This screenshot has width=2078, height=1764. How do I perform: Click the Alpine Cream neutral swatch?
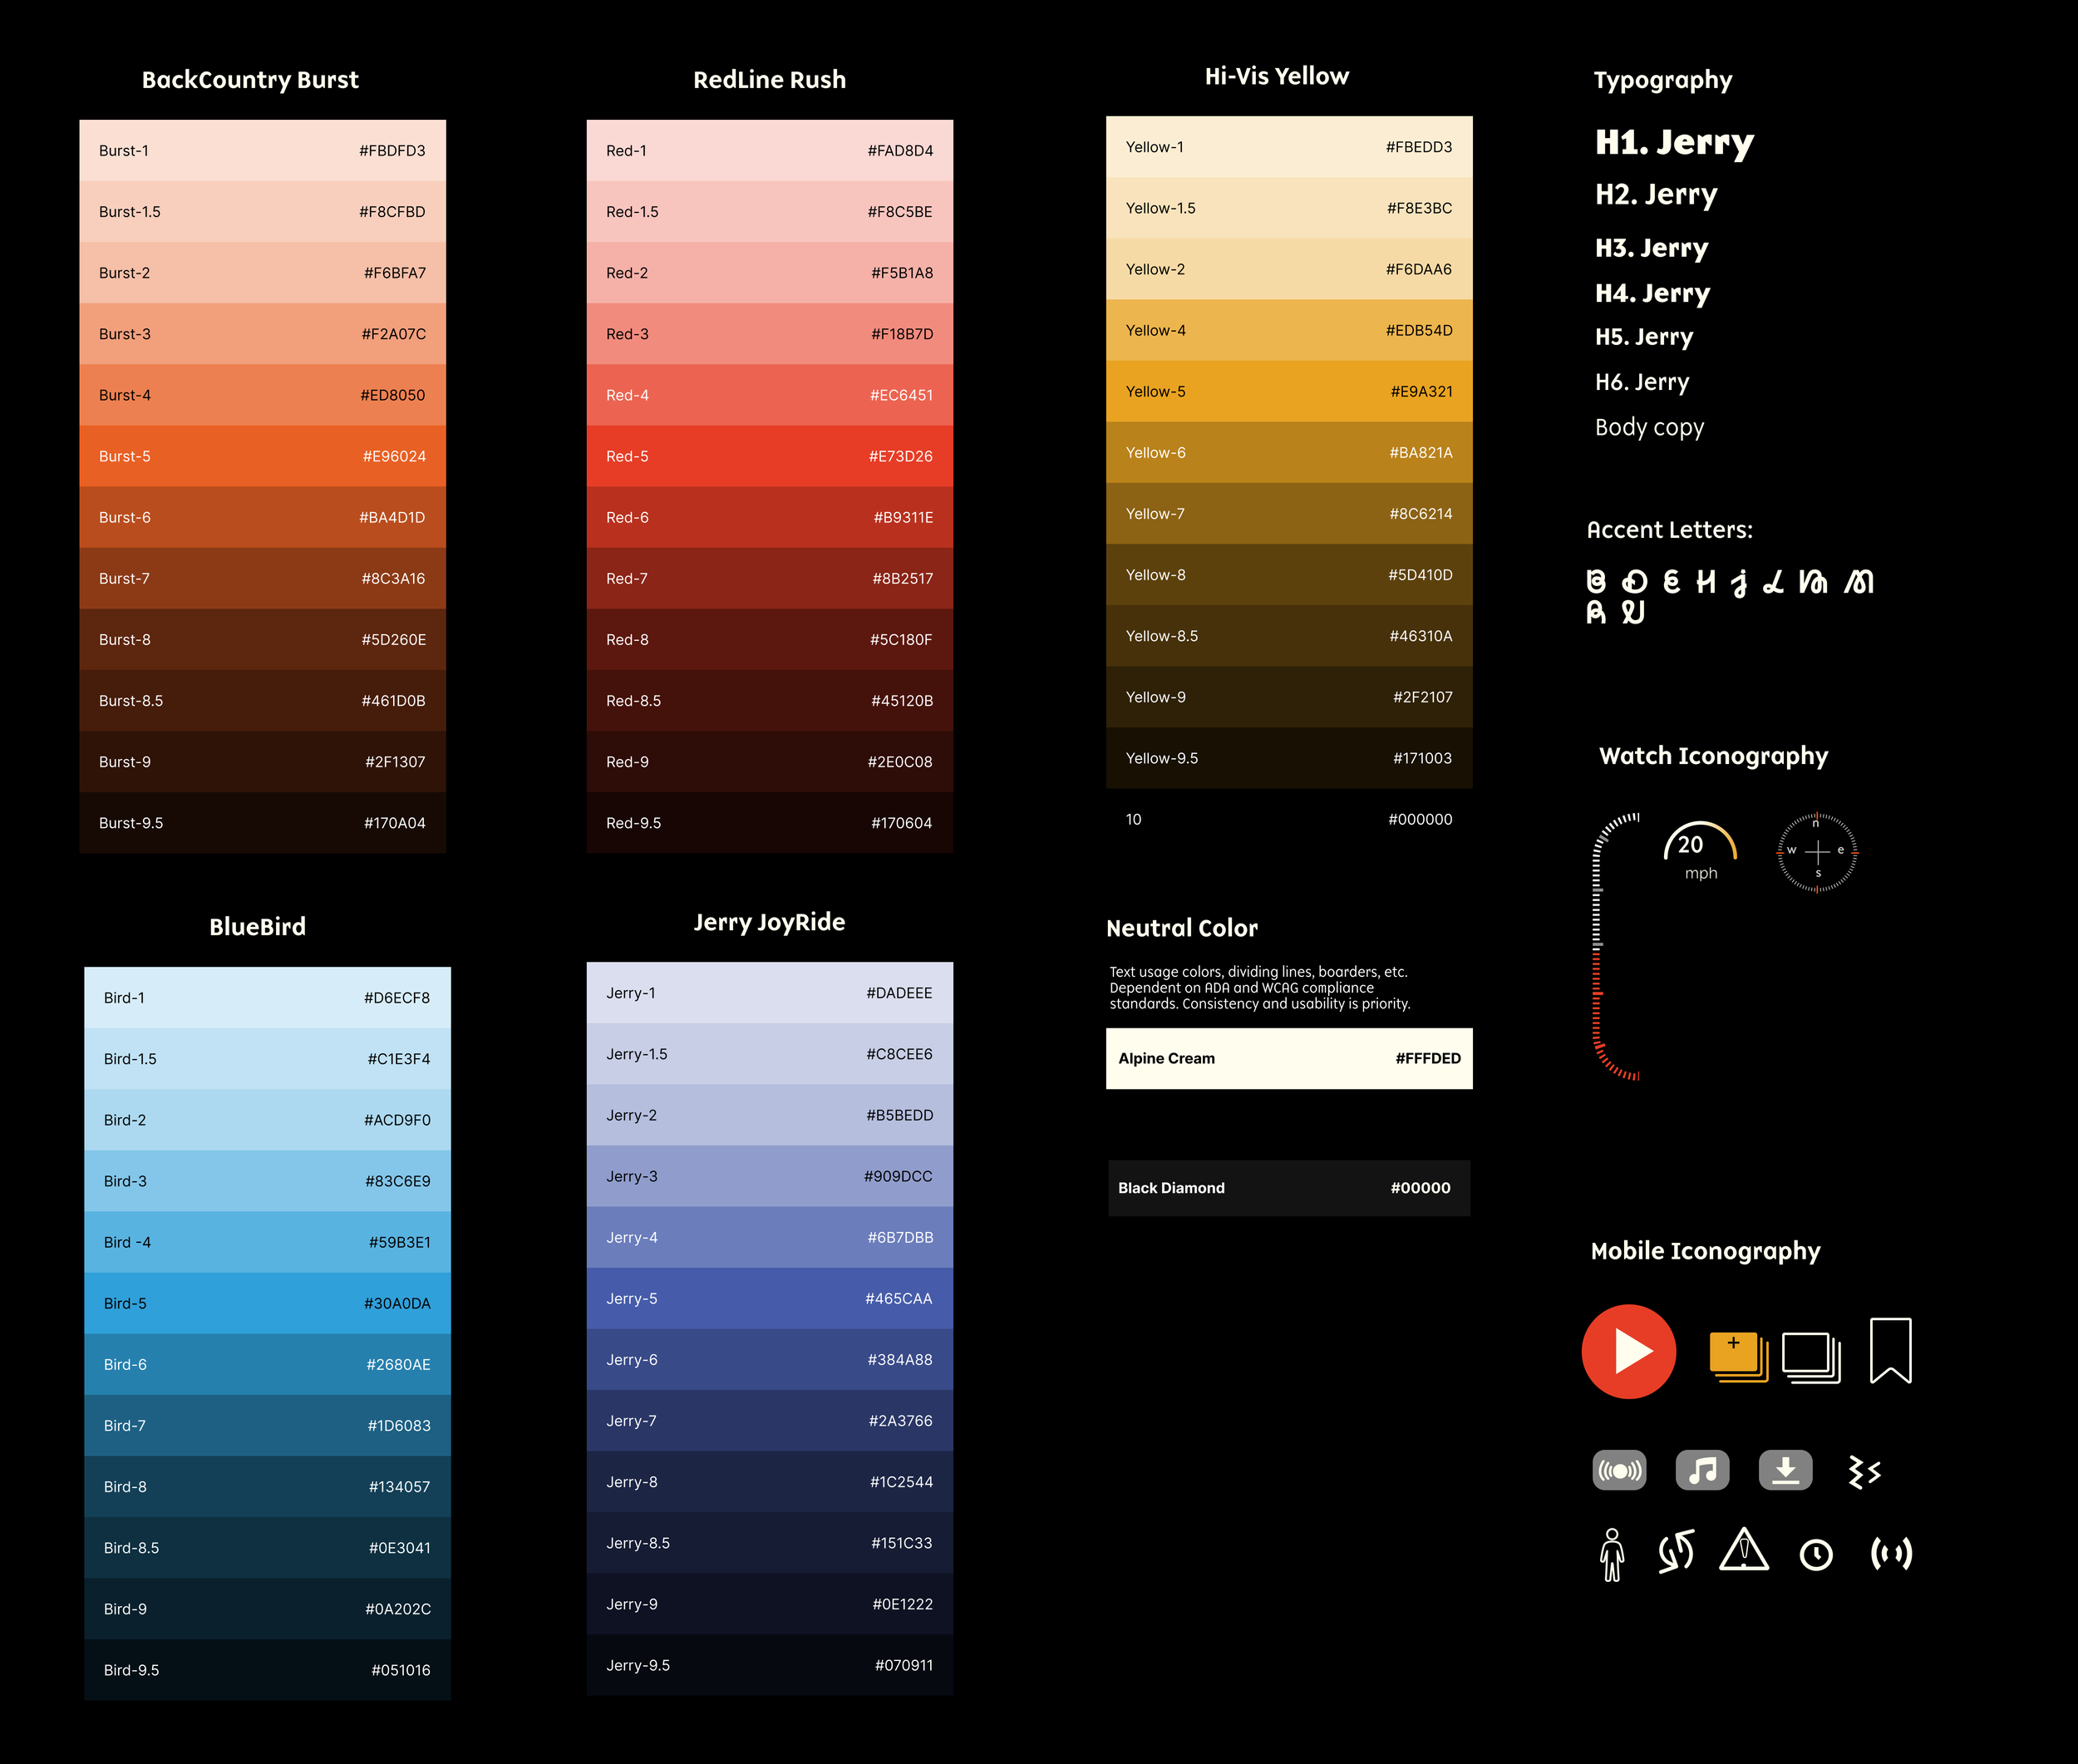click(x=1288, y=1058)
